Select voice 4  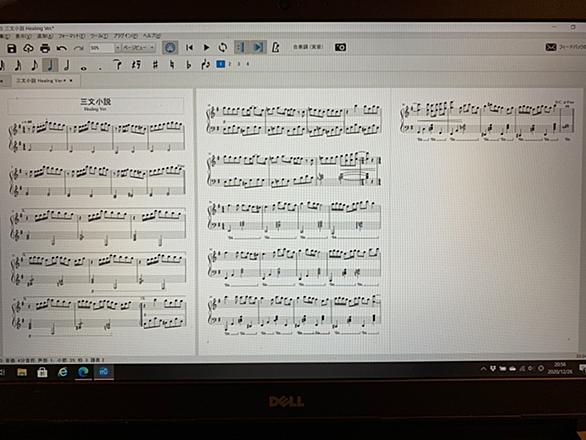pos(247,64)
